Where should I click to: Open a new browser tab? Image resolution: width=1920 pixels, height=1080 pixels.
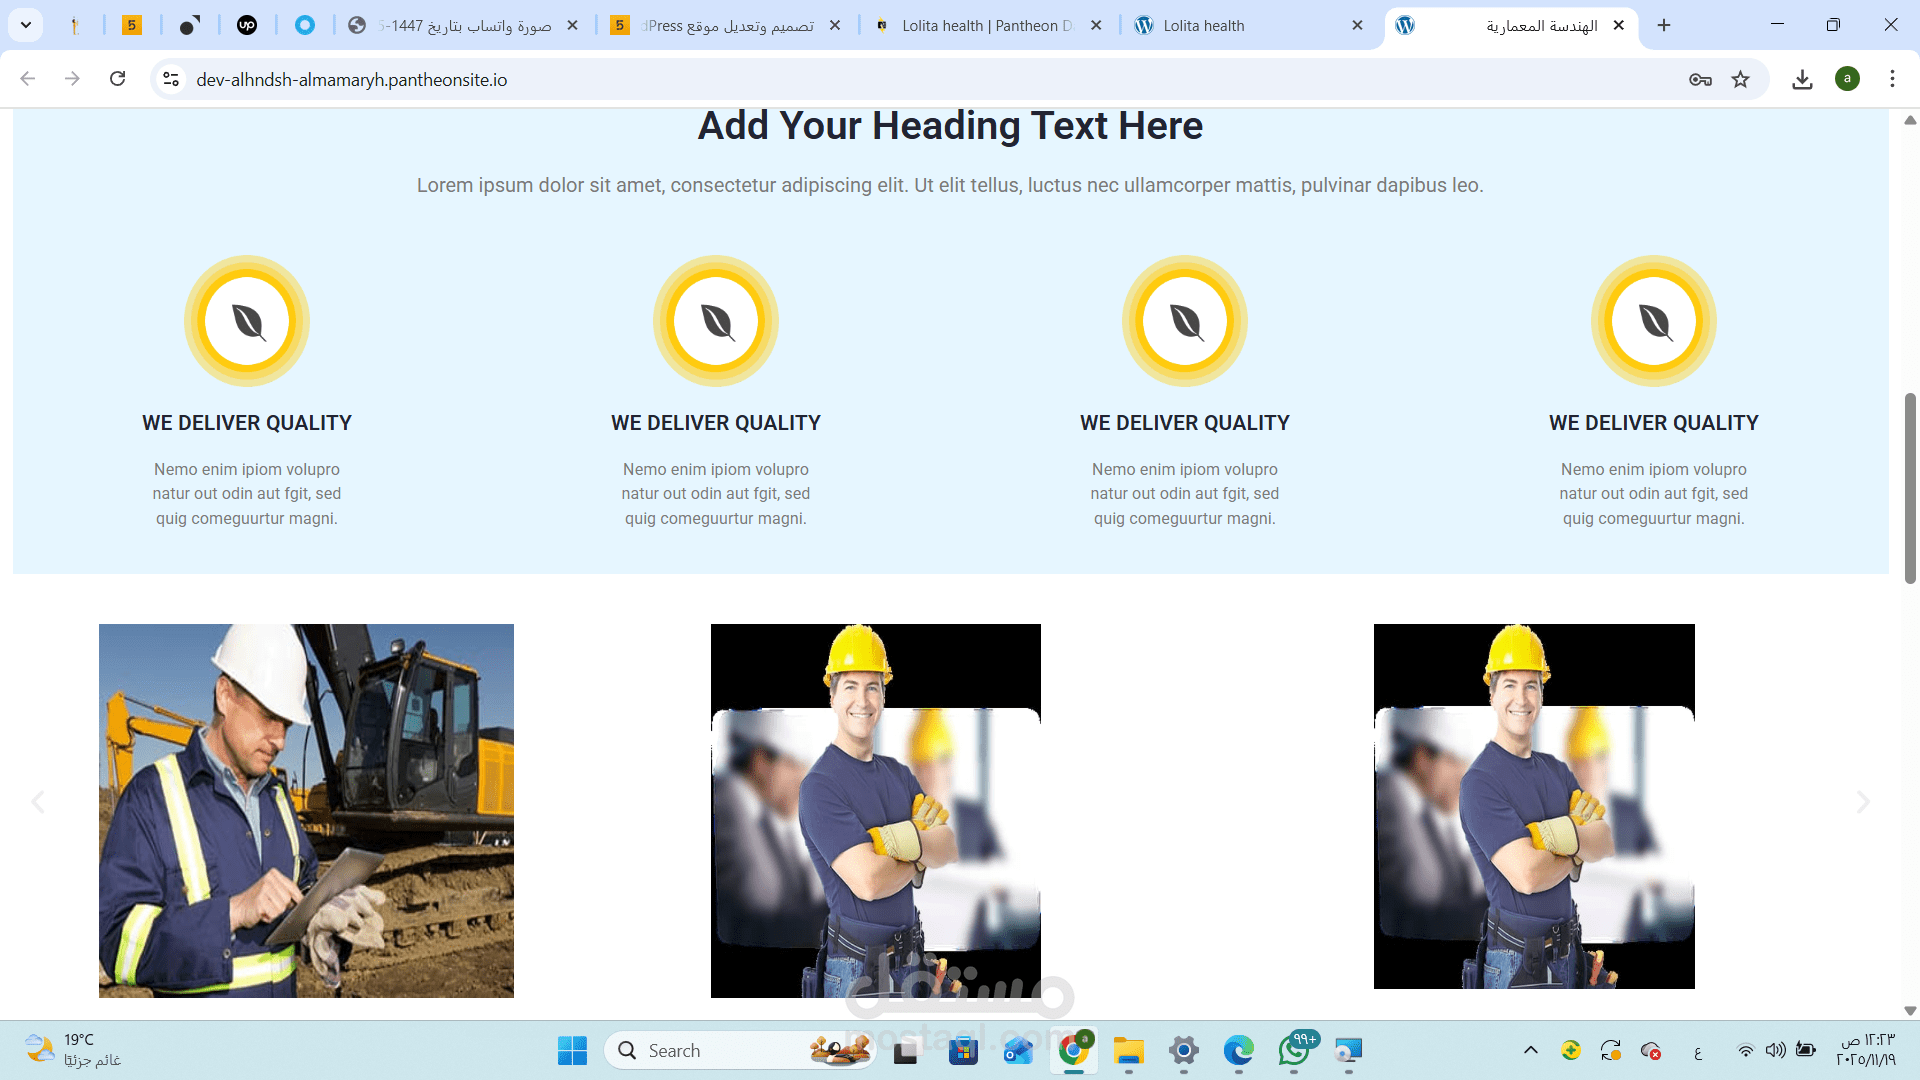pos(1664,26)
